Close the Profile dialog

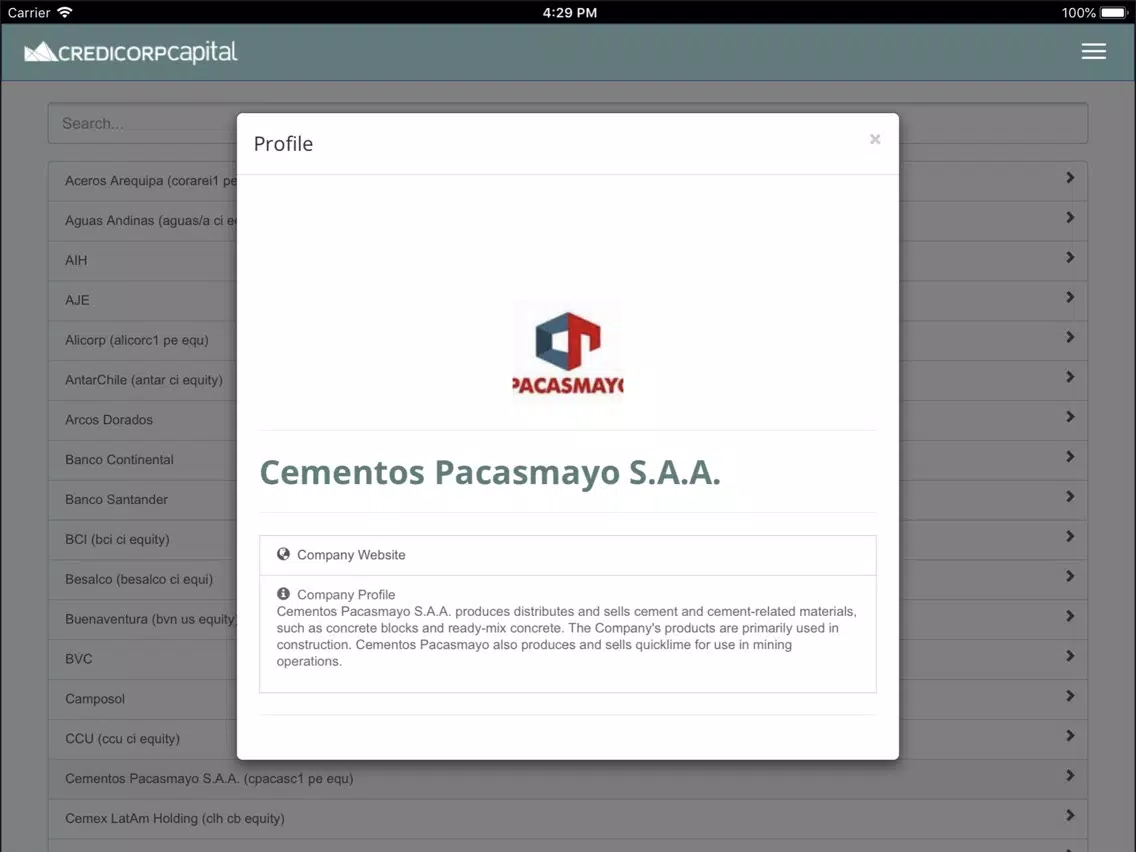click(874, 139)
